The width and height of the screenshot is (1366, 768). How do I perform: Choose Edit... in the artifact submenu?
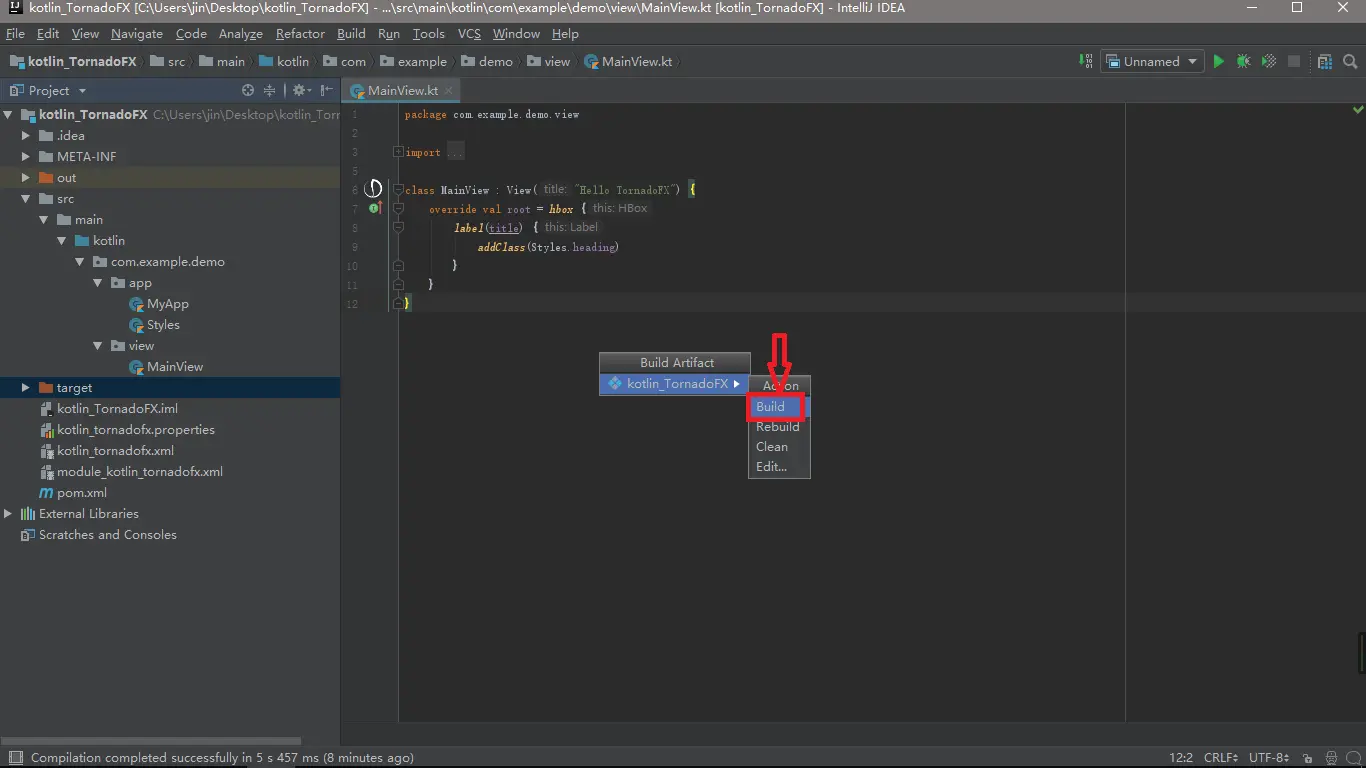coord(779,467)
